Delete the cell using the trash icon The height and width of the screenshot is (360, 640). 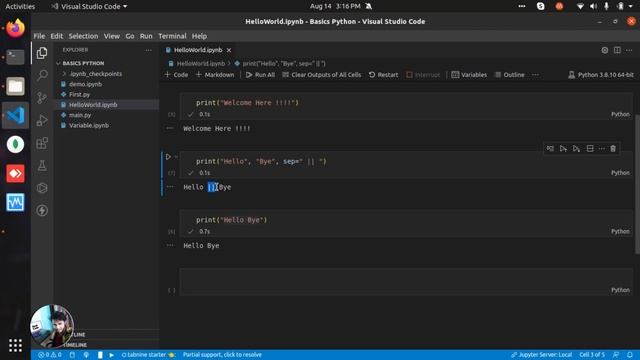click(613, 149)
